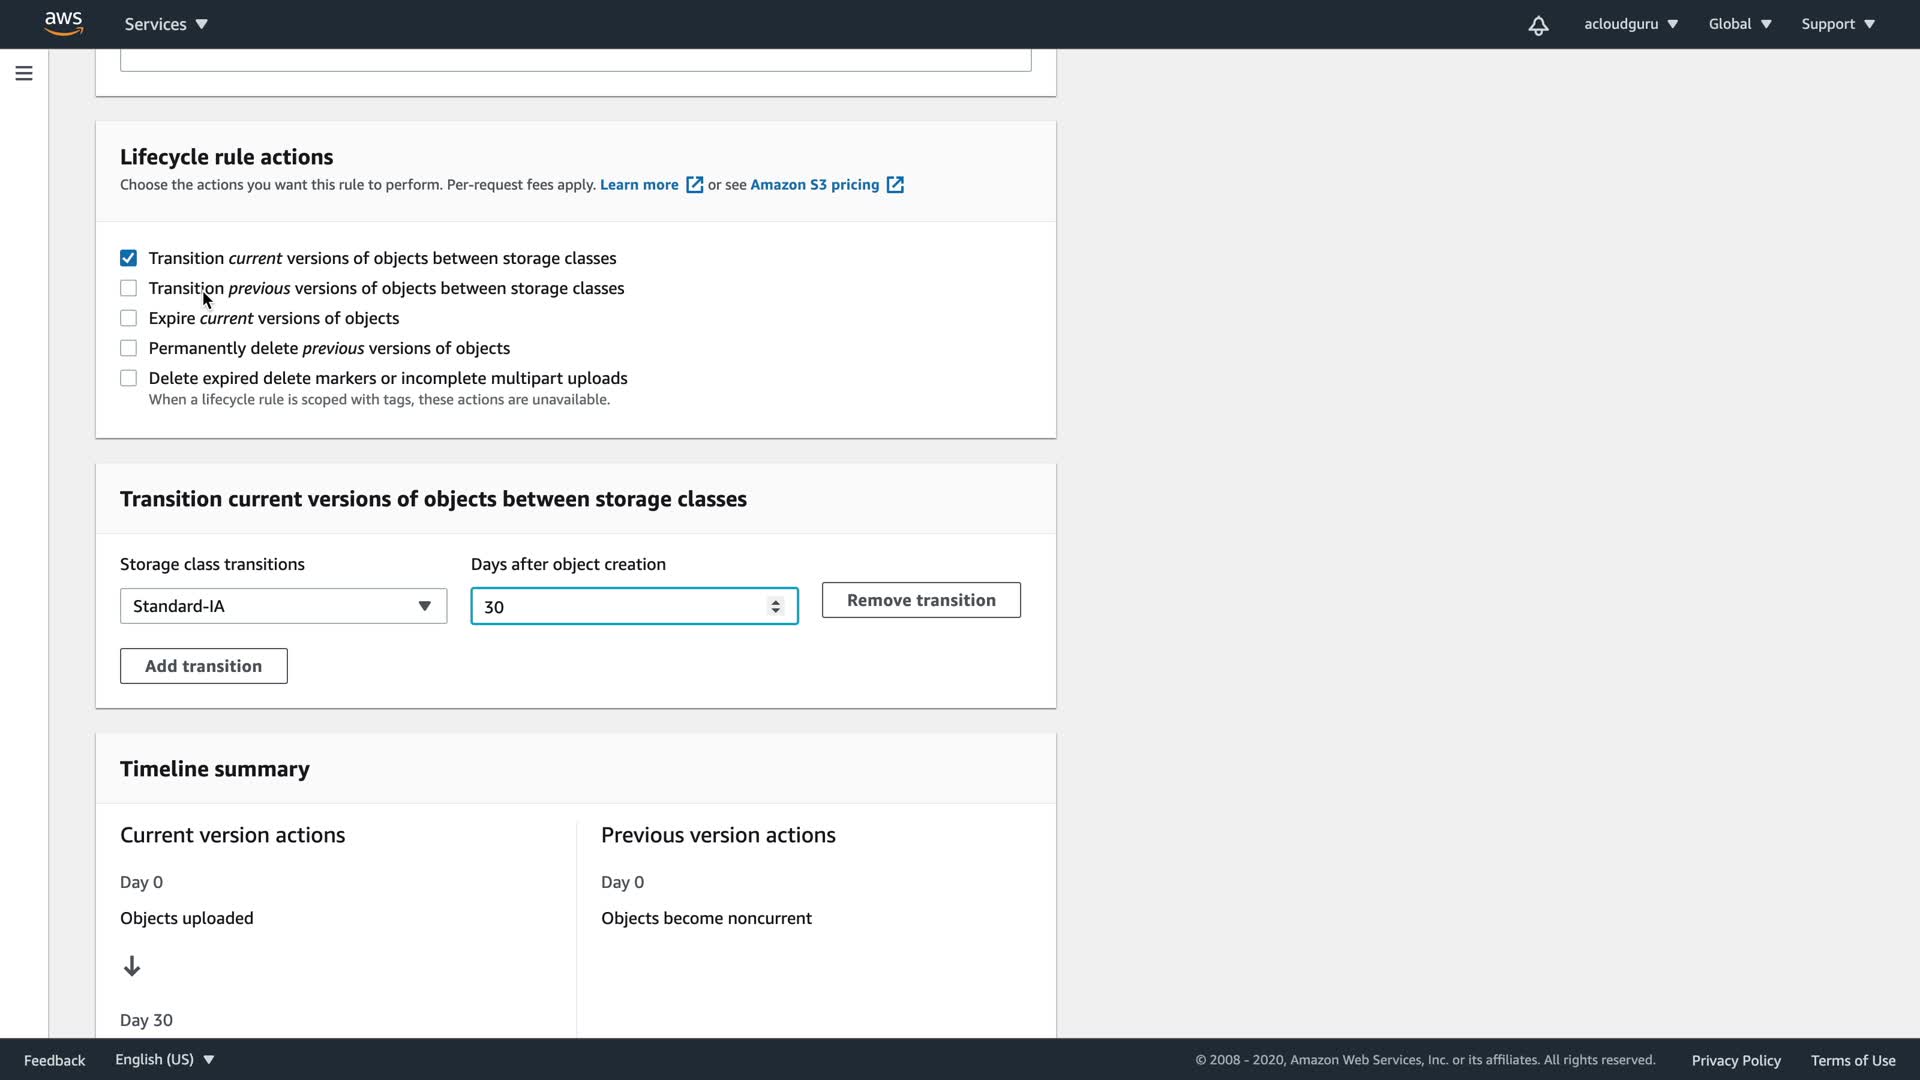Uncheck Transition current versions checkbox
1920x1080 pixels.
click(128, 258)
